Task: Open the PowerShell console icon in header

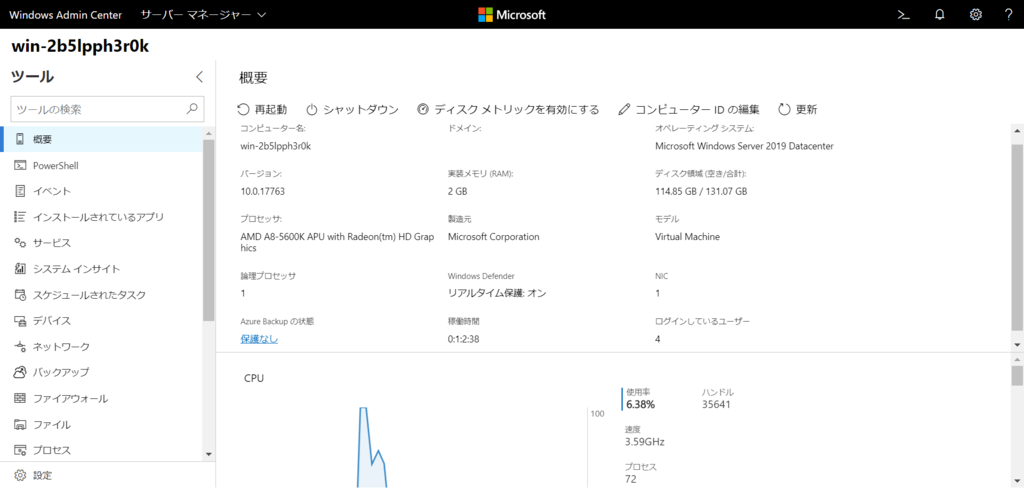Action: tap(903, 14)
